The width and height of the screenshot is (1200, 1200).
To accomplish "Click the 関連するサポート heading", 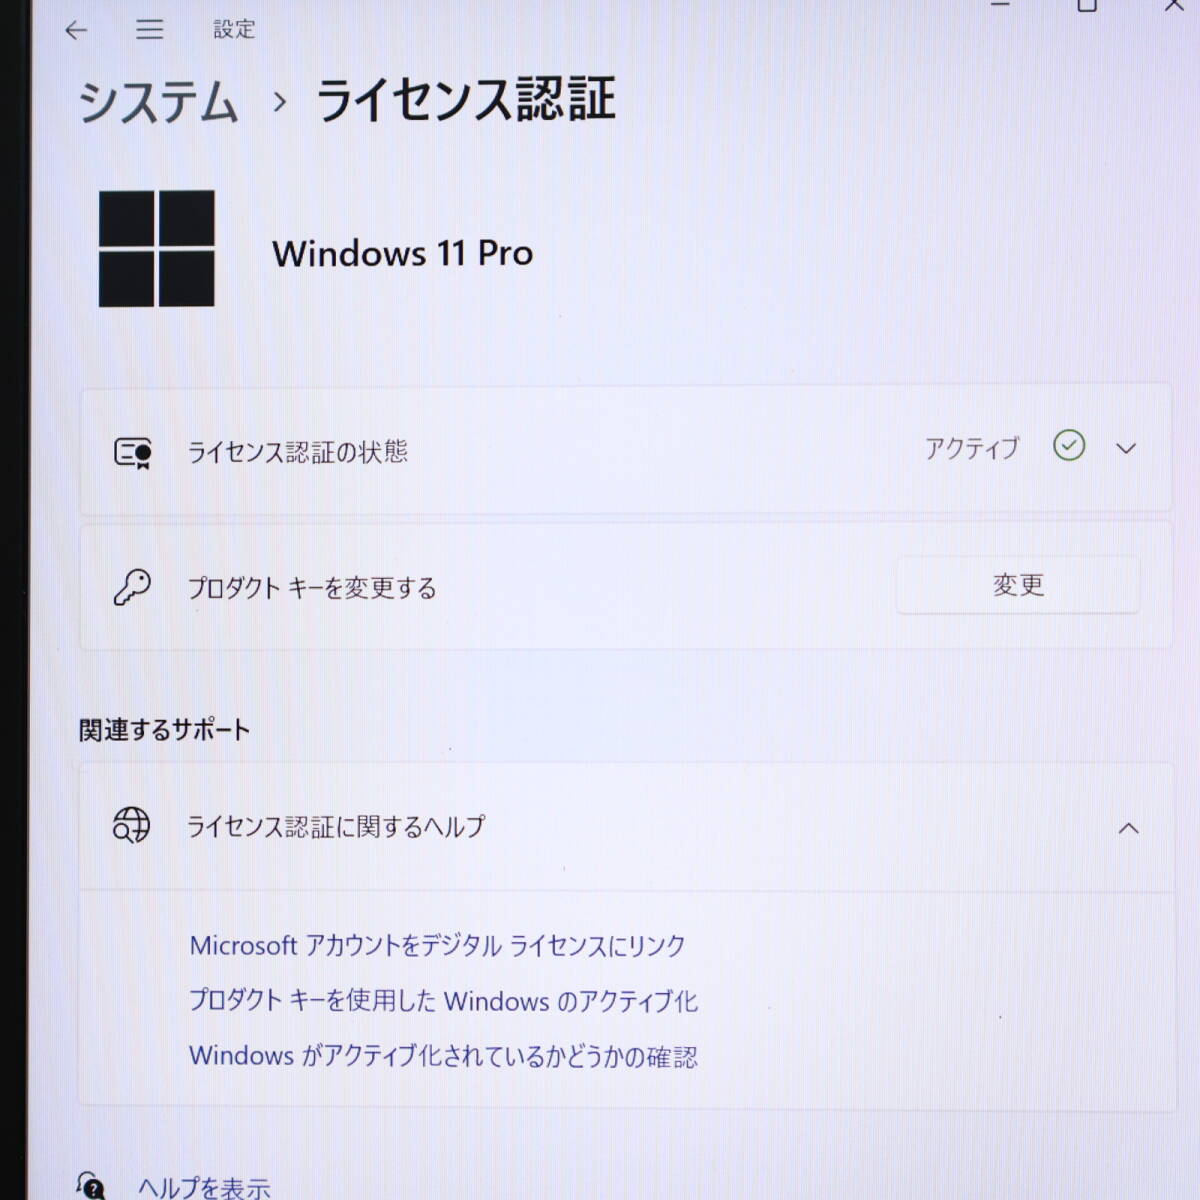I will pos(164,730).
